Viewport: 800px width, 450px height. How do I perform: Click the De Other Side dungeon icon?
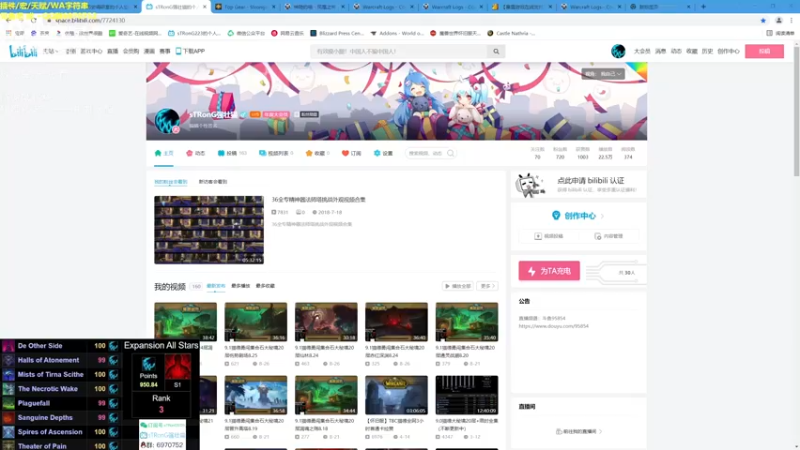(8, 346)
